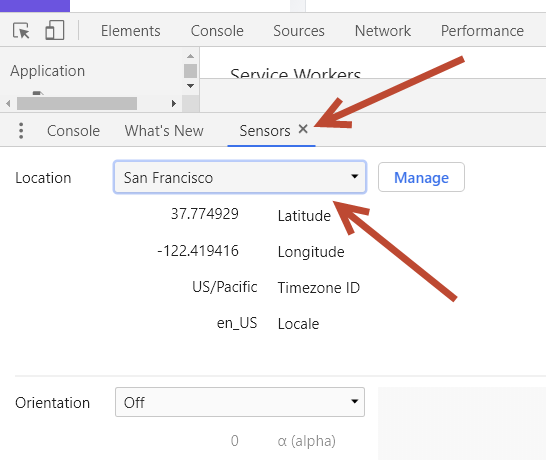Screen dimensions: 546x460
Task: Click the sidebar scroll up arrow
Action: pyautogui.click(x=190, y=56)
